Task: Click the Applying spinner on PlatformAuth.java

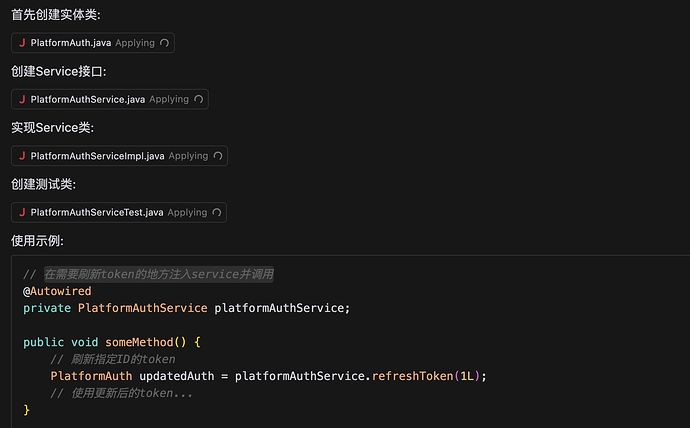Action: [x=165, y=43]
